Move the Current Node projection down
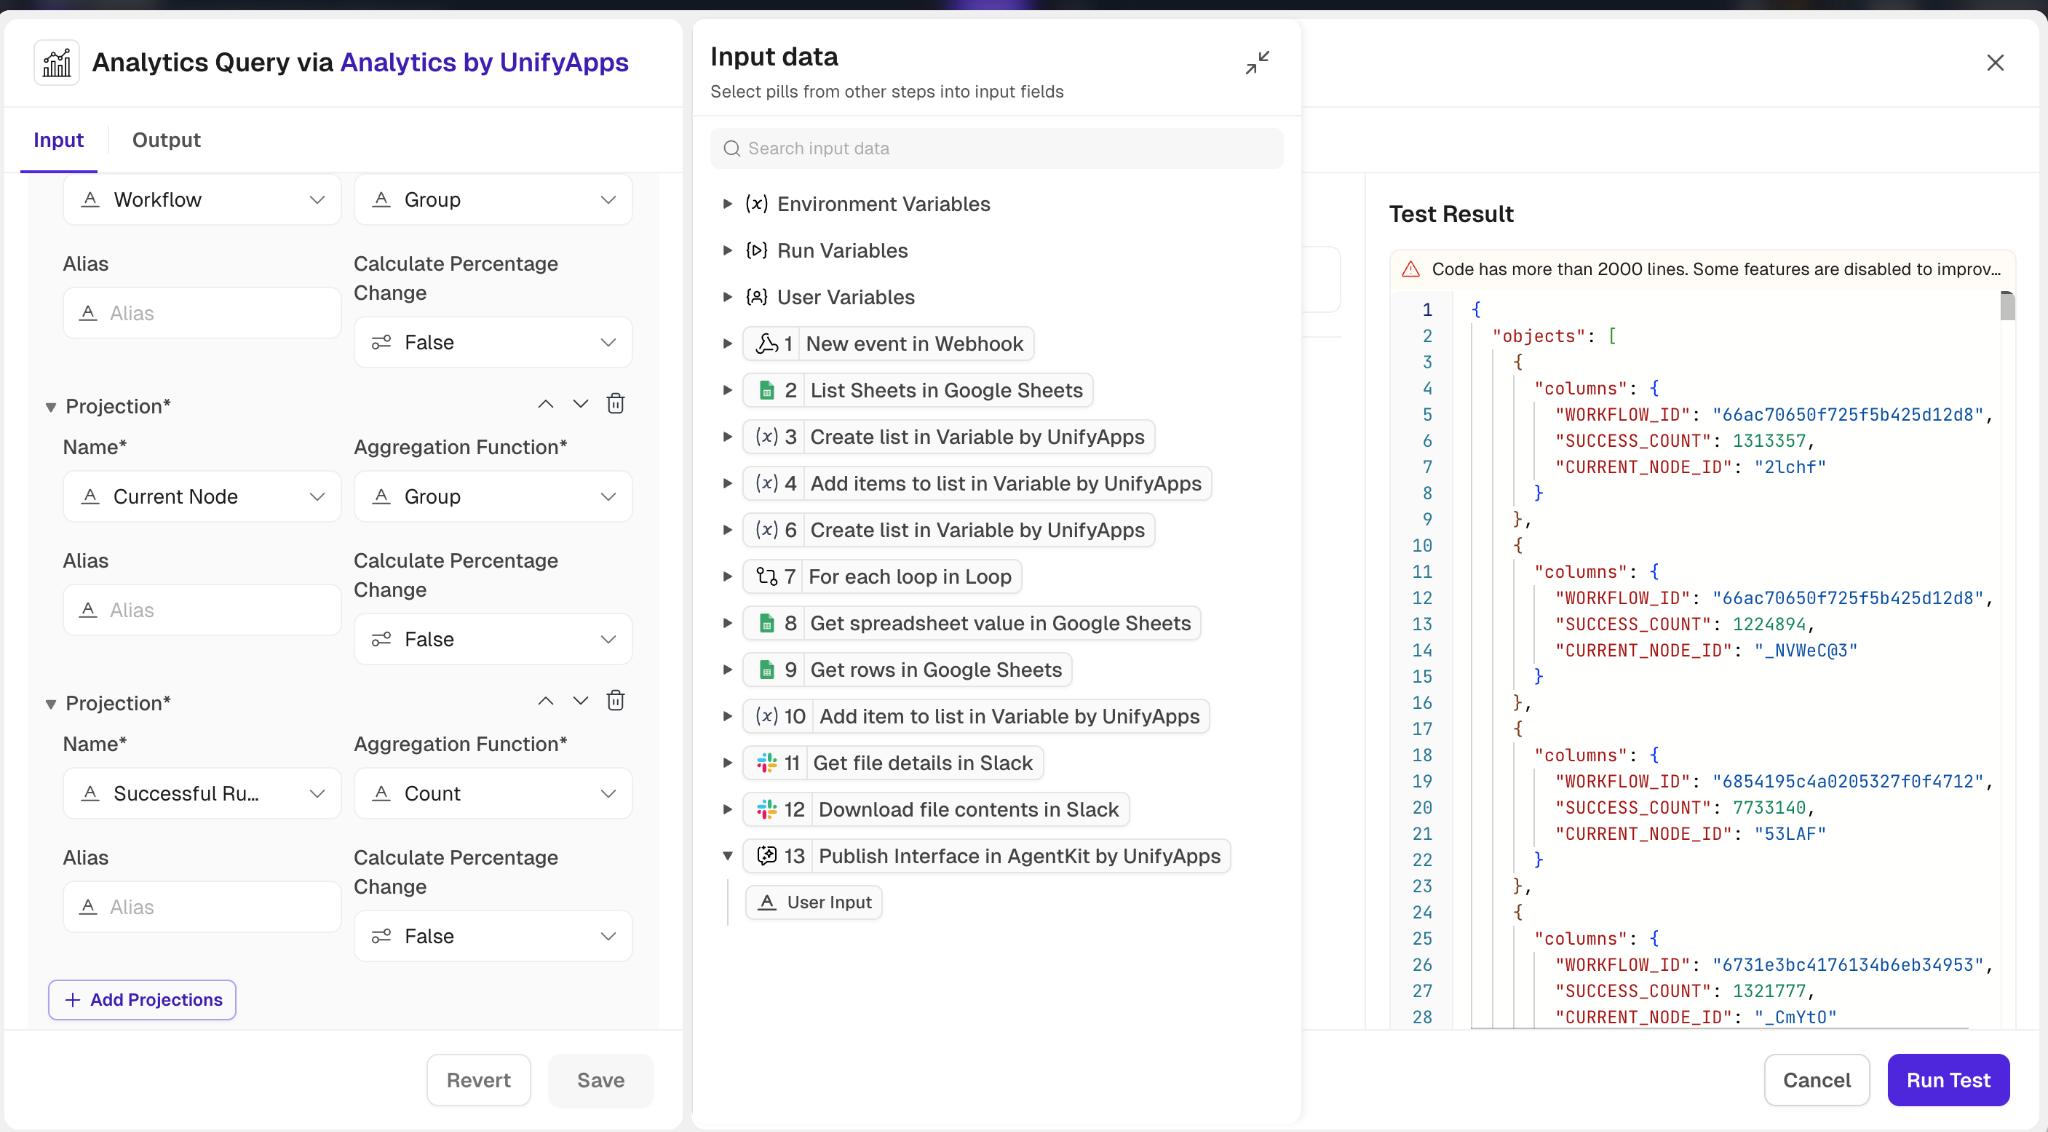This screenshot has height=1132, width=2048. pos(580,404)
